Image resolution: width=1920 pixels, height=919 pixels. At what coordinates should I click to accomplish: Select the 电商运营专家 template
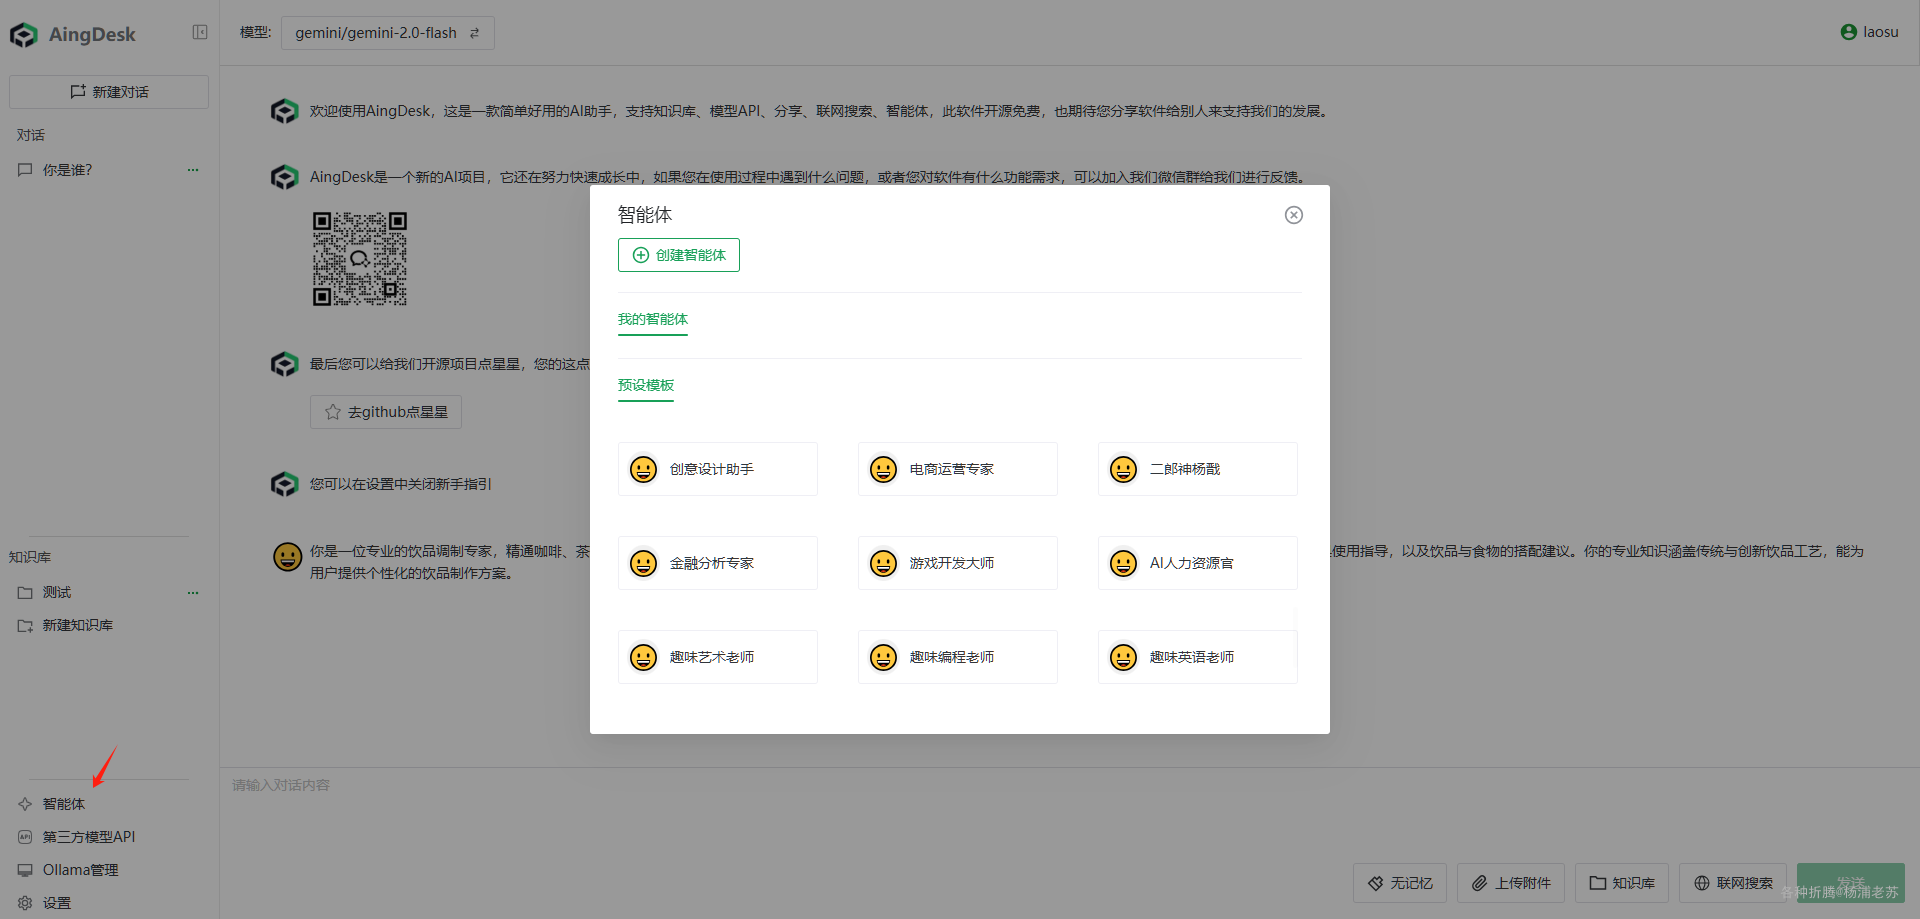point(958,469)
